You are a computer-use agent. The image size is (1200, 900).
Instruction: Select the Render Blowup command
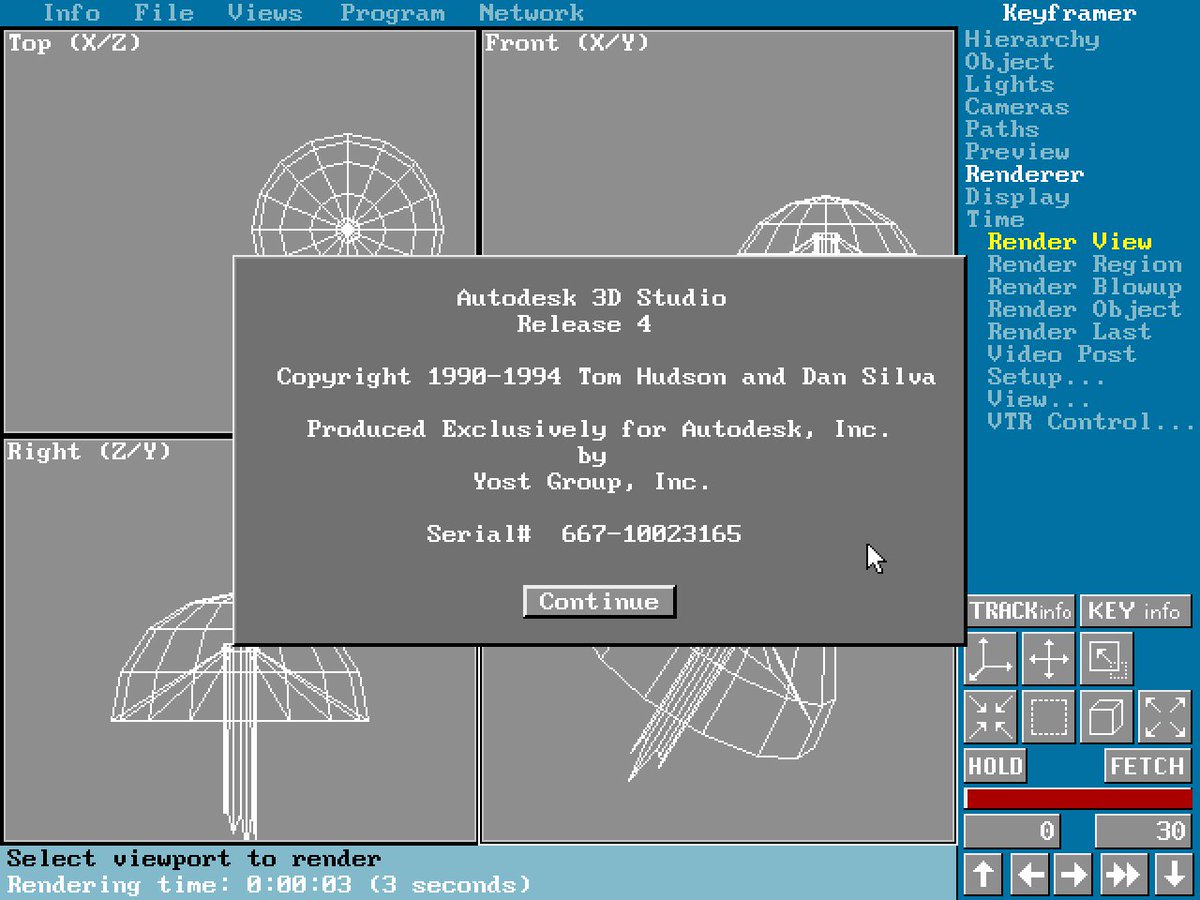[1085, 287]
